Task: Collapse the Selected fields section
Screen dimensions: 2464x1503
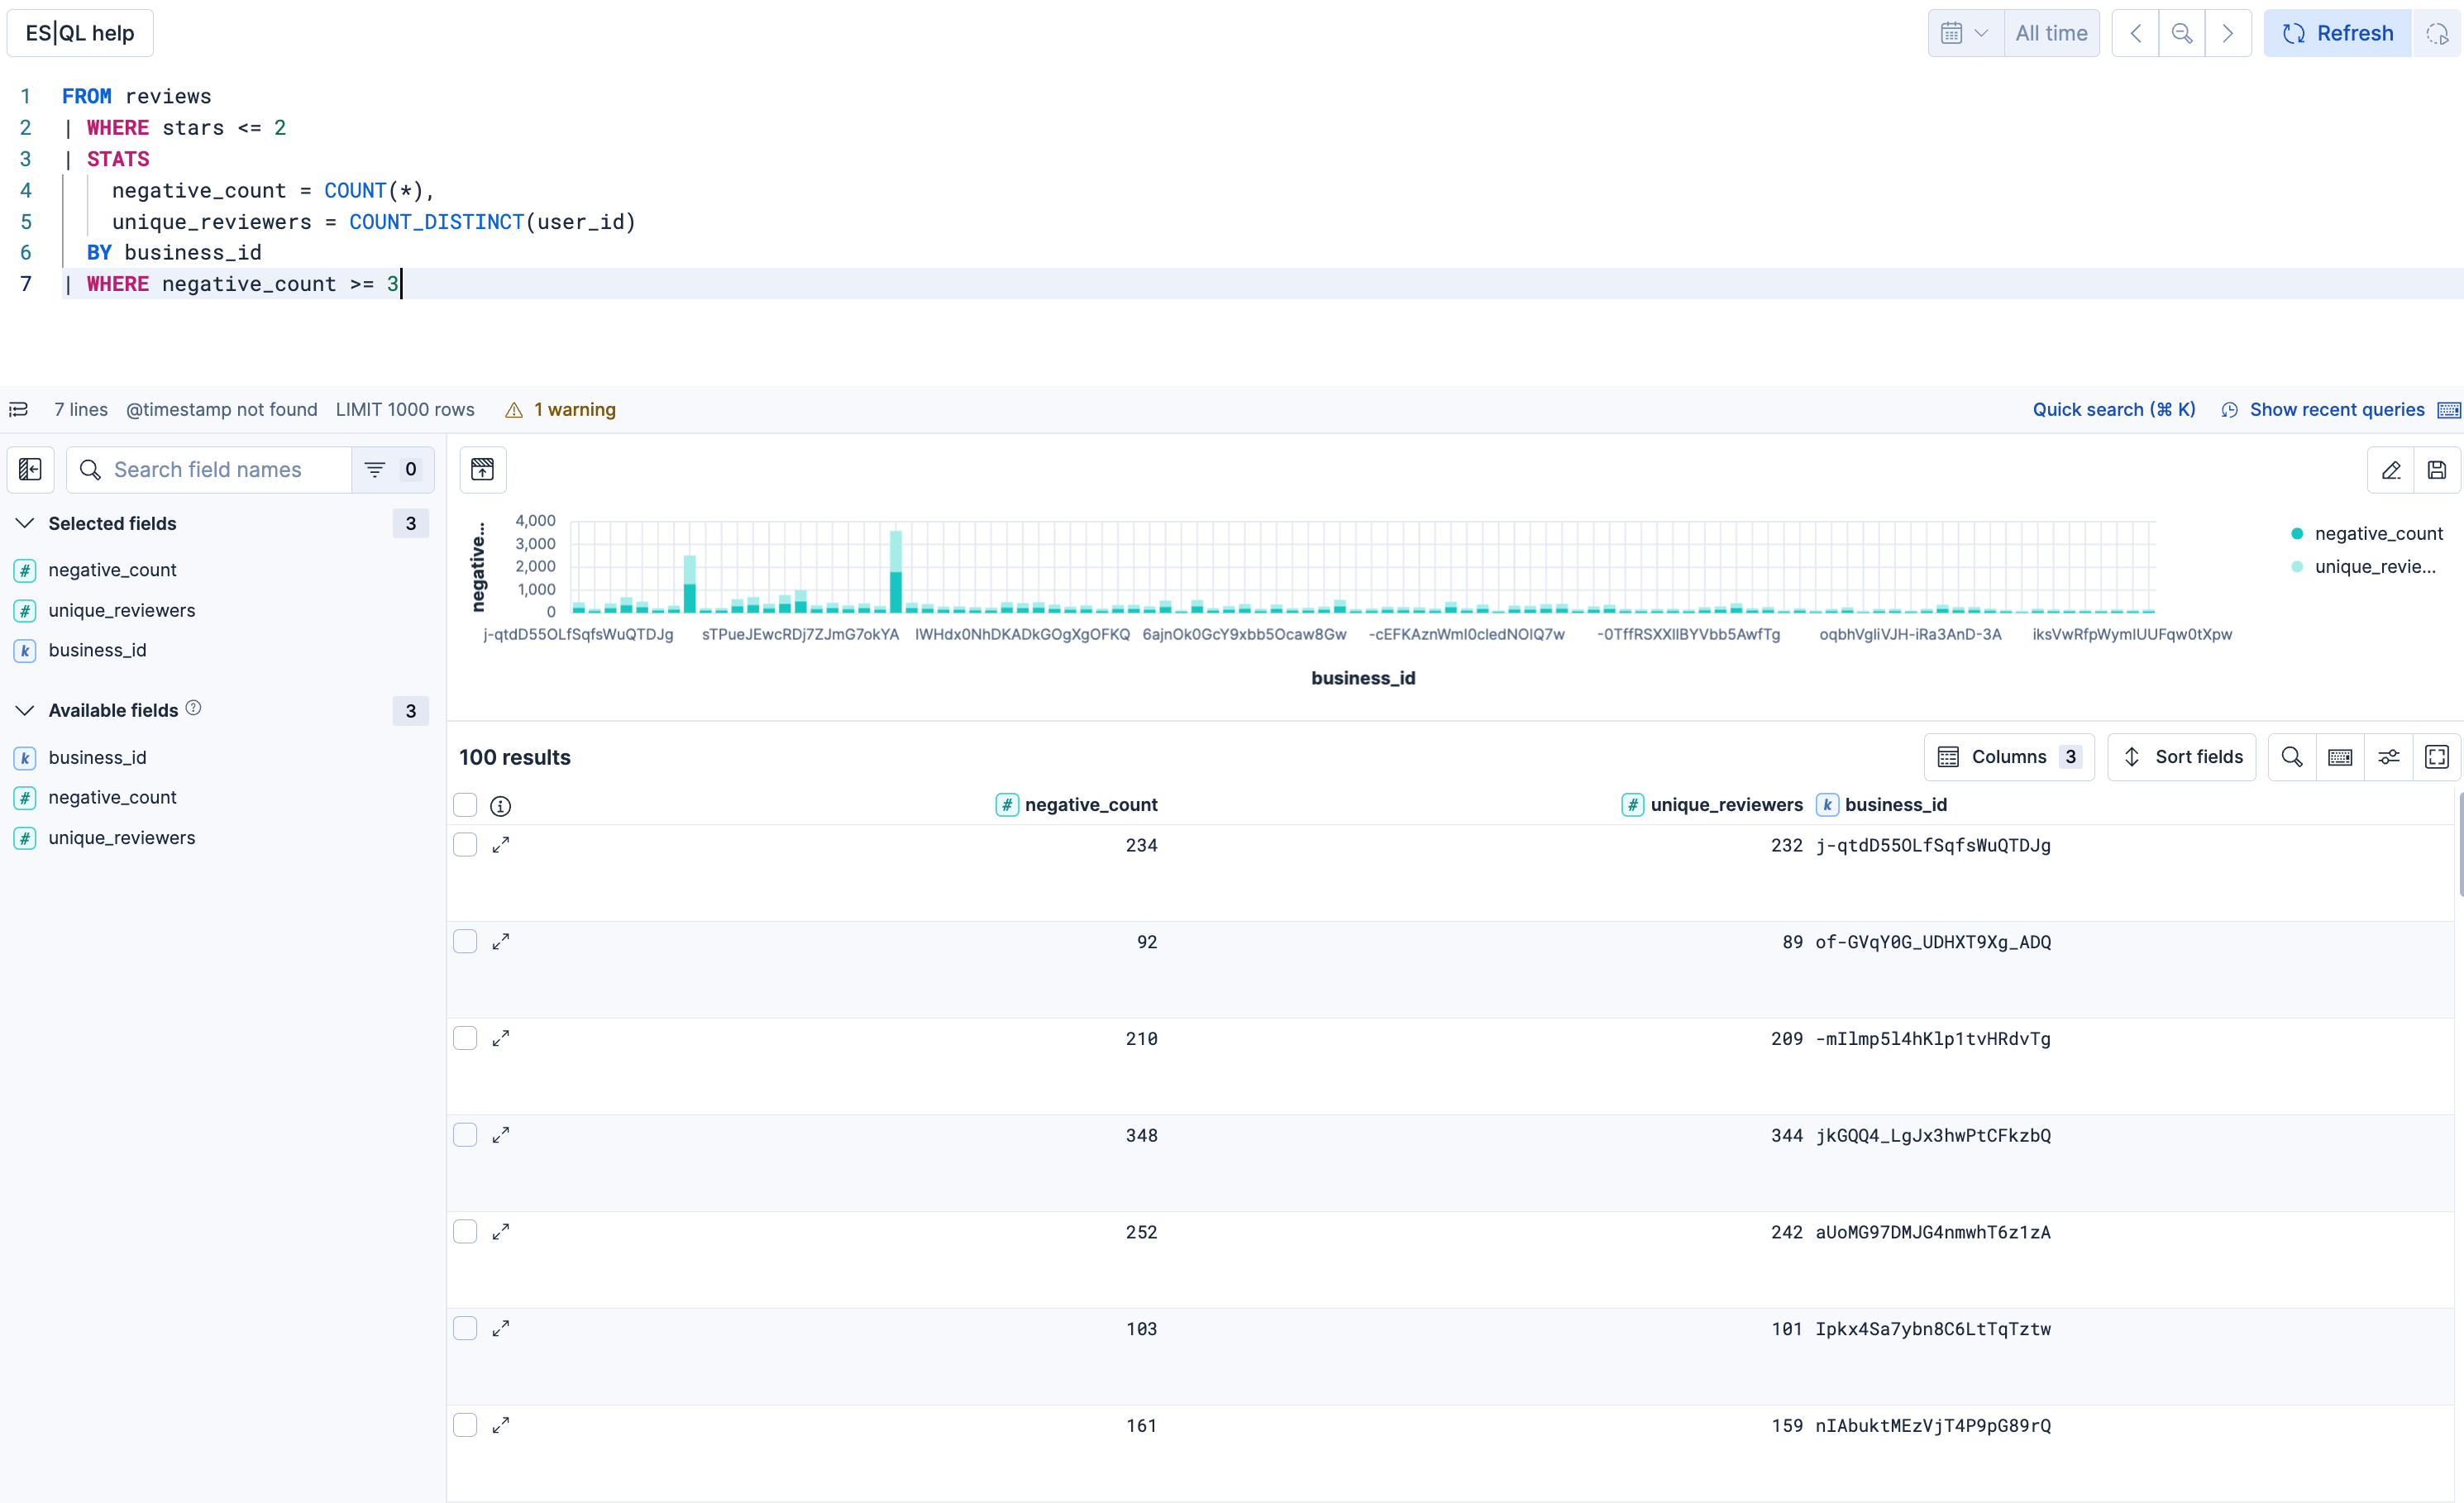Action: coord(25,523)
